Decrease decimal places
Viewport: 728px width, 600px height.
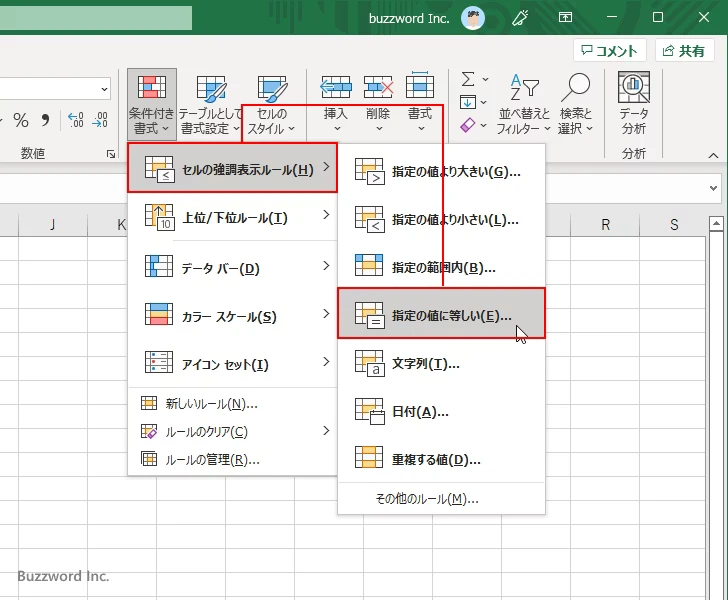[100, 120]
